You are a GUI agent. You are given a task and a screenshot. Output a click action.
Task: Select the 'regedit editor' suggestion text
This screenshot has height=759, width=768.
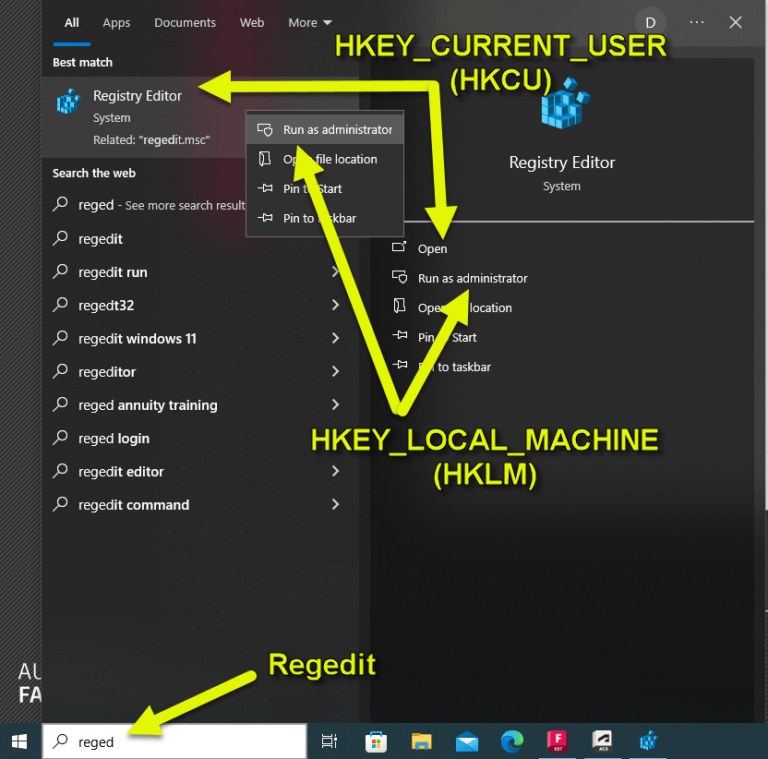[x=121, y=472]
